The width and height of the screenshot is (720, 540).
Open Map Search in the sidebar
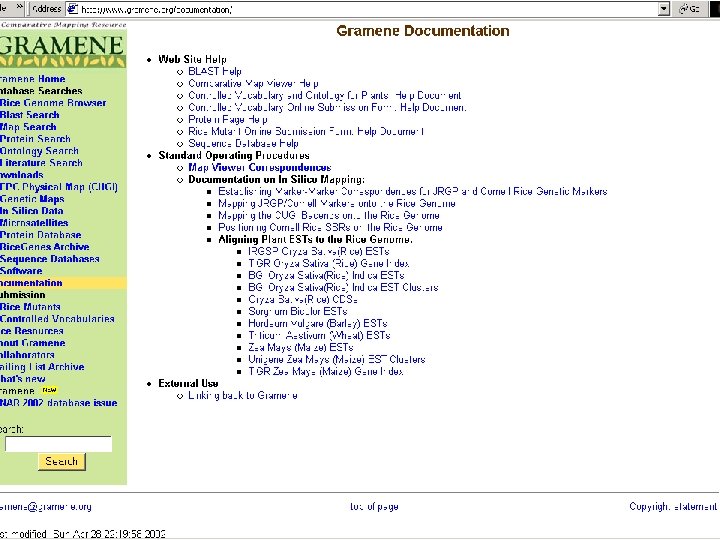tap(28, 127)
